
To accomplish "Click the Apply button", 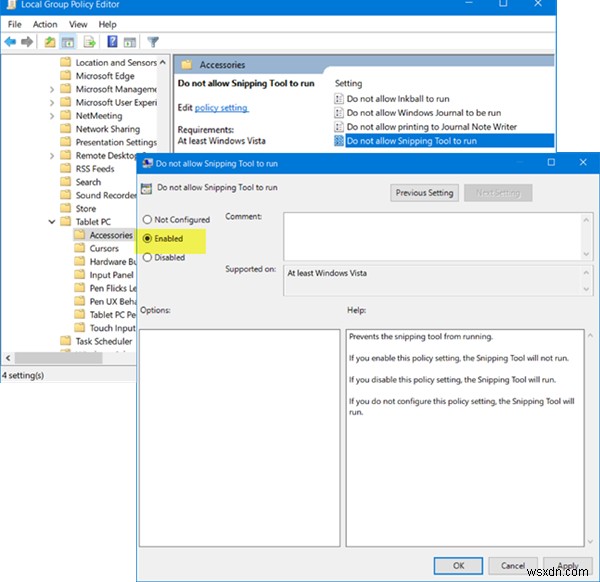I will click(568, 566).
